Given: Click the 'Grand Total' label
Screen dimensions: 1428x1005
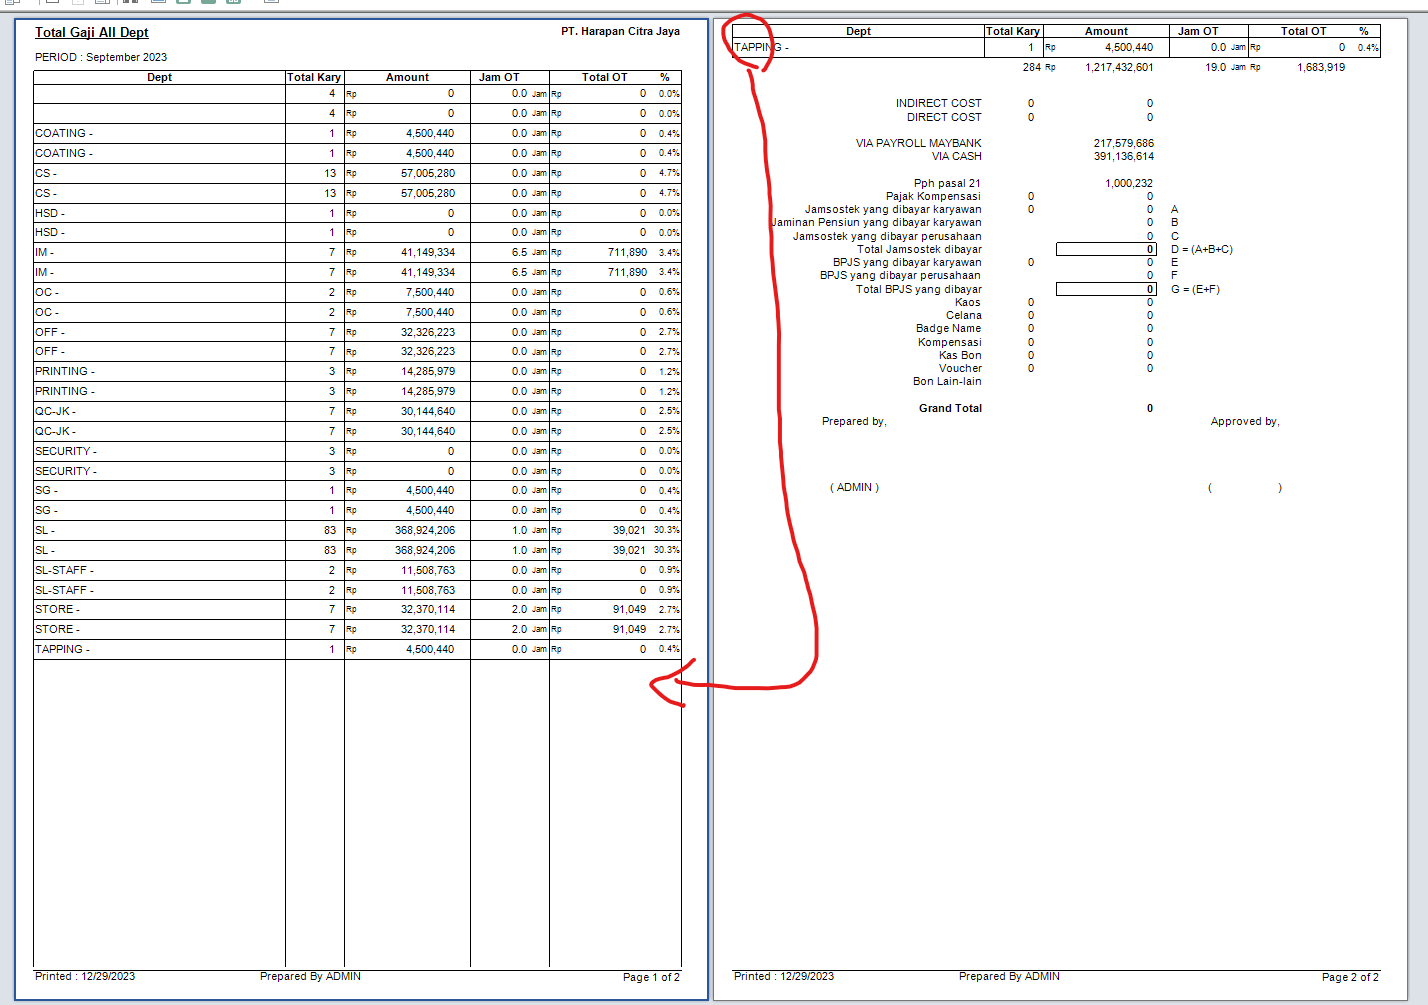Looking at the screenshot, I should click(x=950, y=409).
